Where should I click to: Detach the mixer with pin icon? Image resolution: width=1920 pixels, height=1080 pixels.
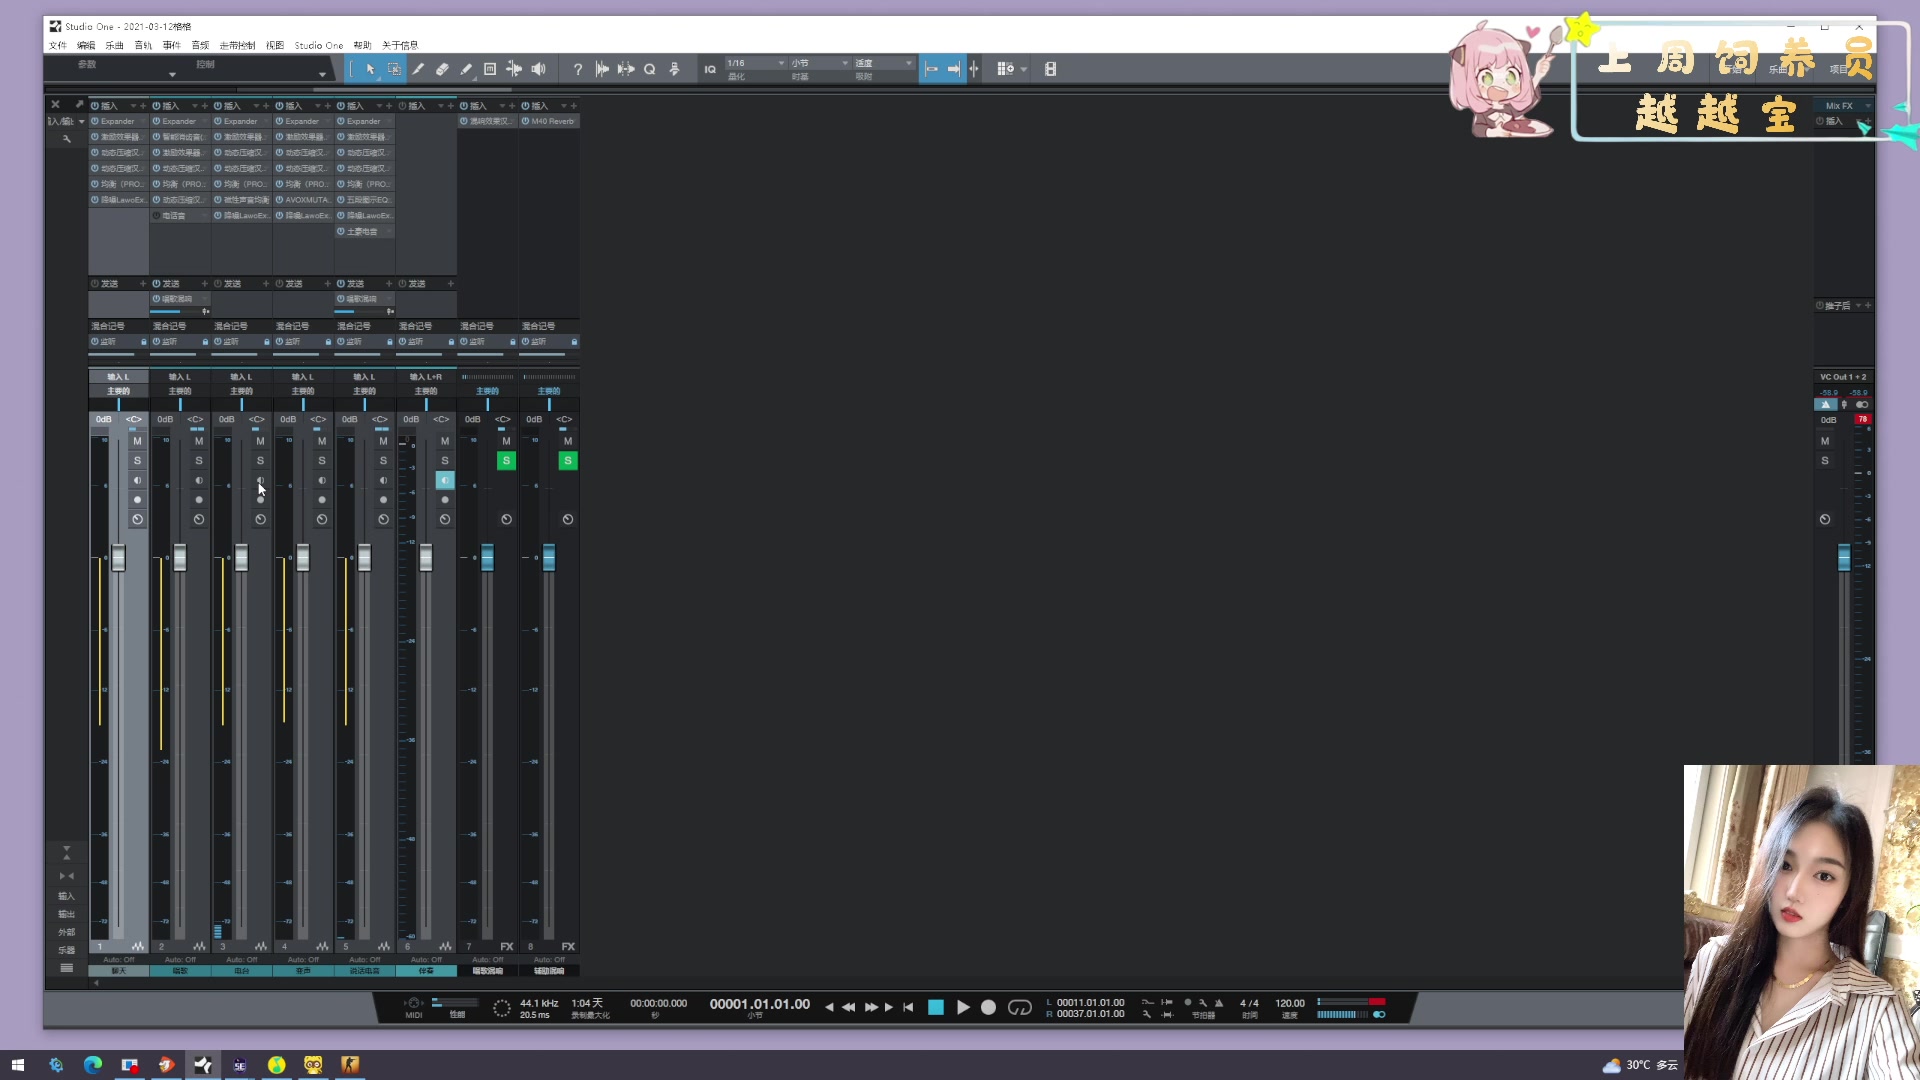click(x=79, y=104)
